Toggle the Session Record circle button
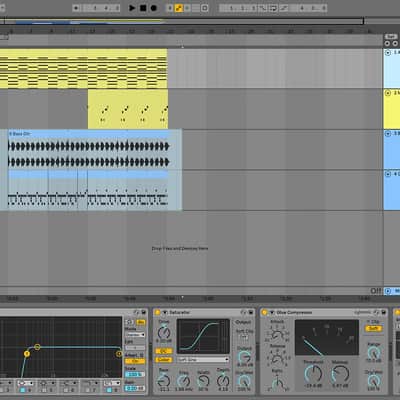This screenshot has height=400, width=400. 205,8
